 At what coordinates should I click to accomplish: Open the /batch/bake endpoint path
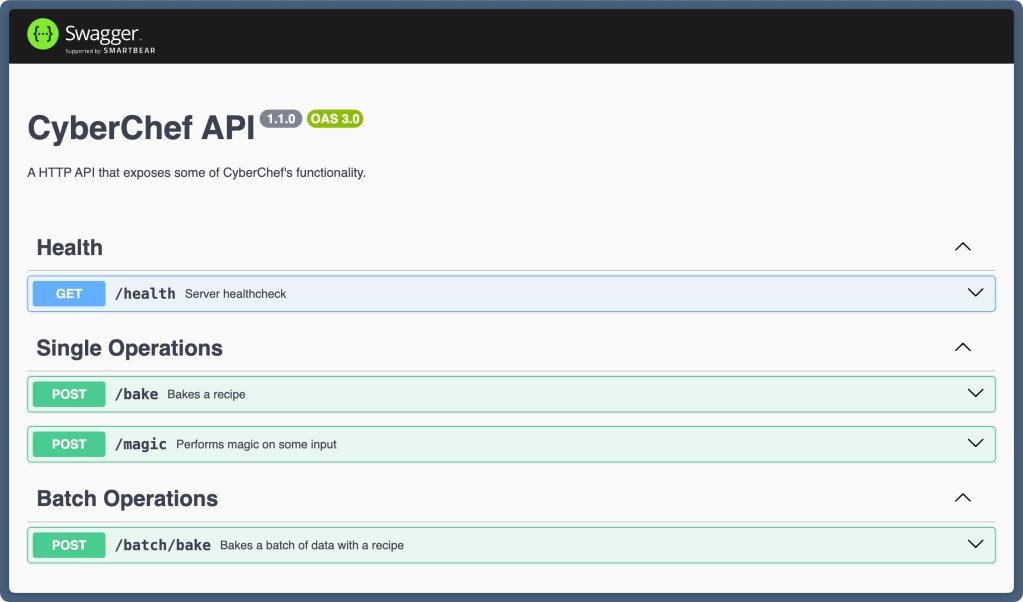(x=163, y=545)
